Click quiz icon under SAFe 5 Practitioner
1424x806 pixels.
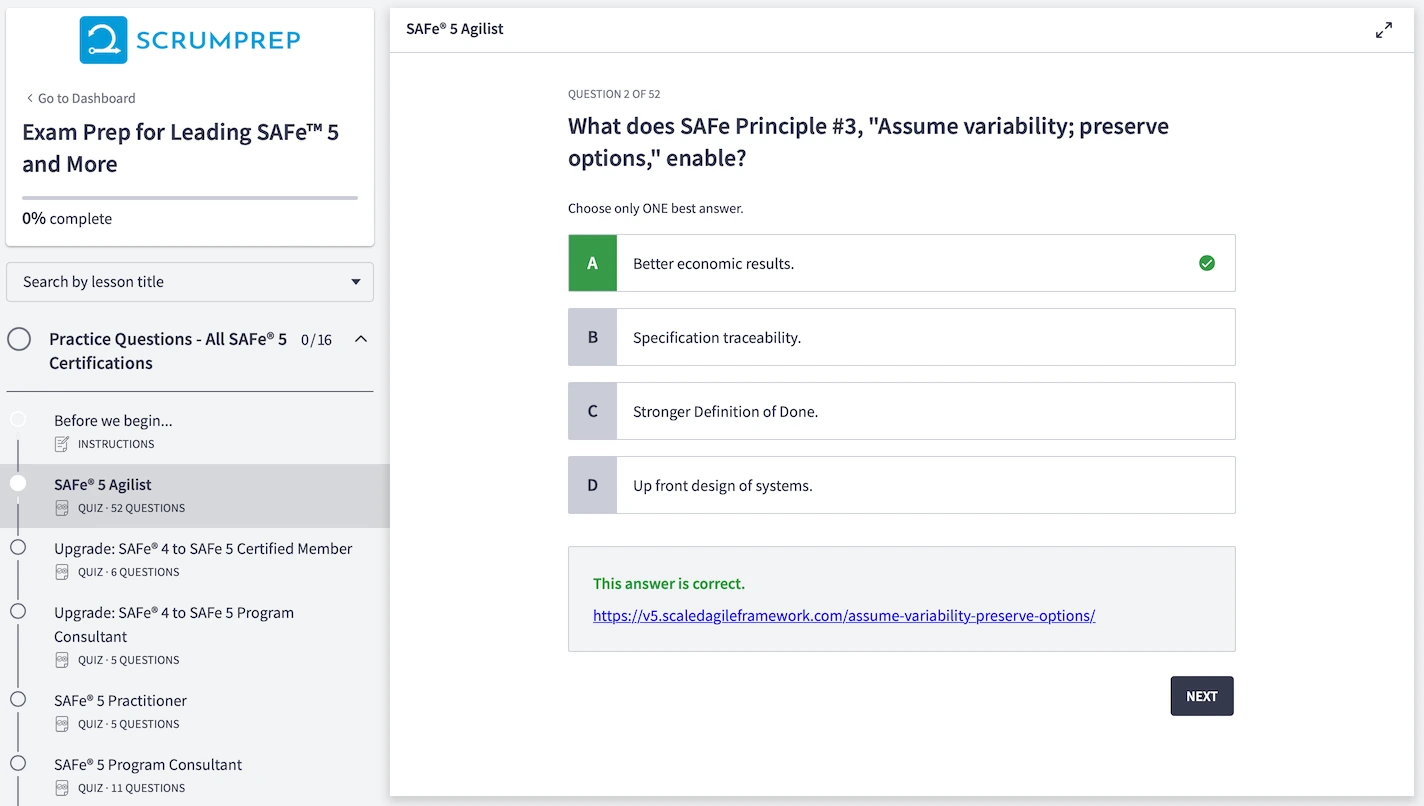coord(62,724)
